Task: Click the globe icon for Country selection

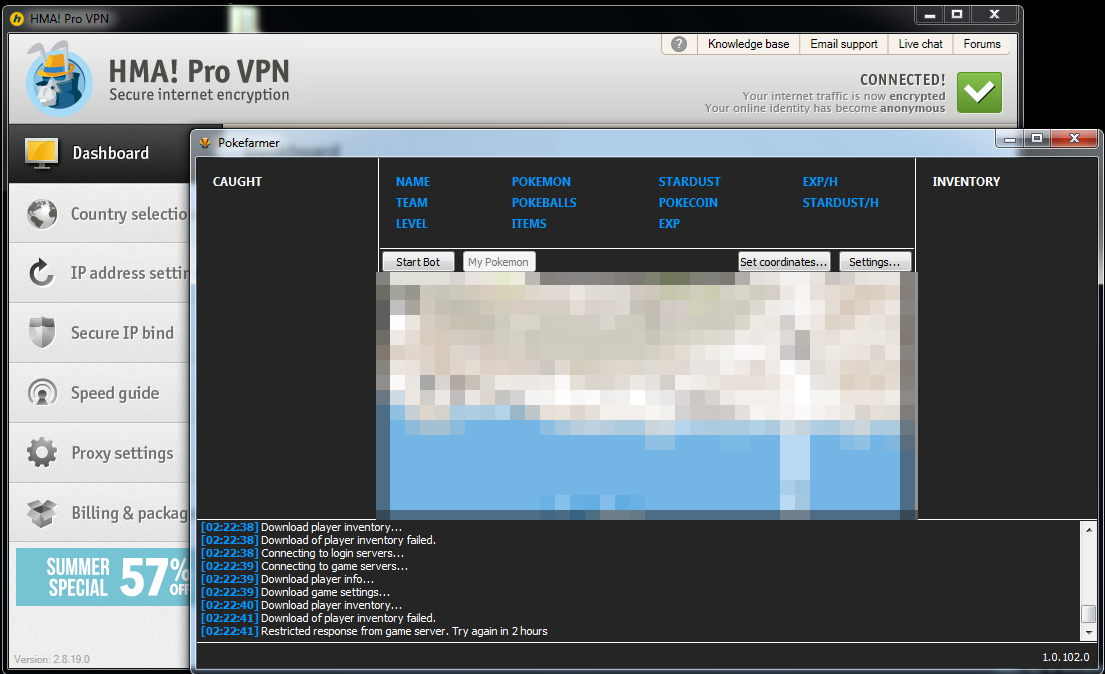Action: 42,214
